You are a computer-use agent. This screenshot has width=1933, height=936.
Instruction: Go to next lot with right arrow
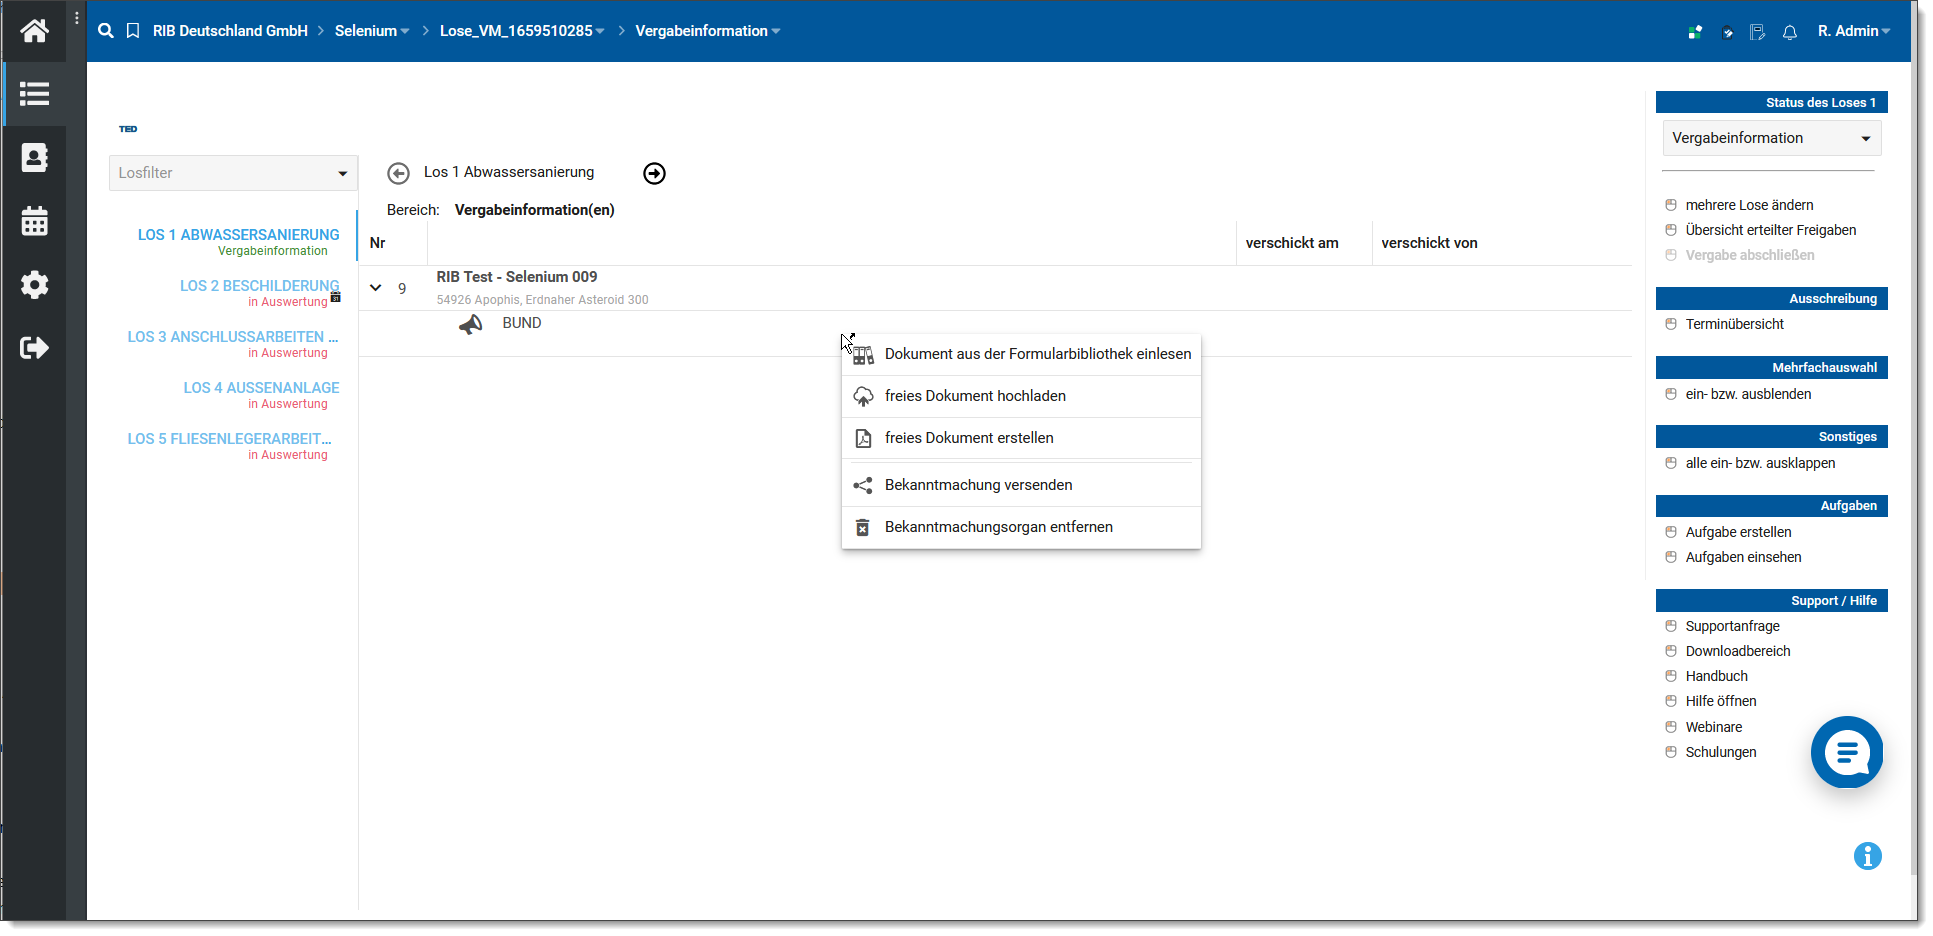pyautogui.click(x=654, y=173)
